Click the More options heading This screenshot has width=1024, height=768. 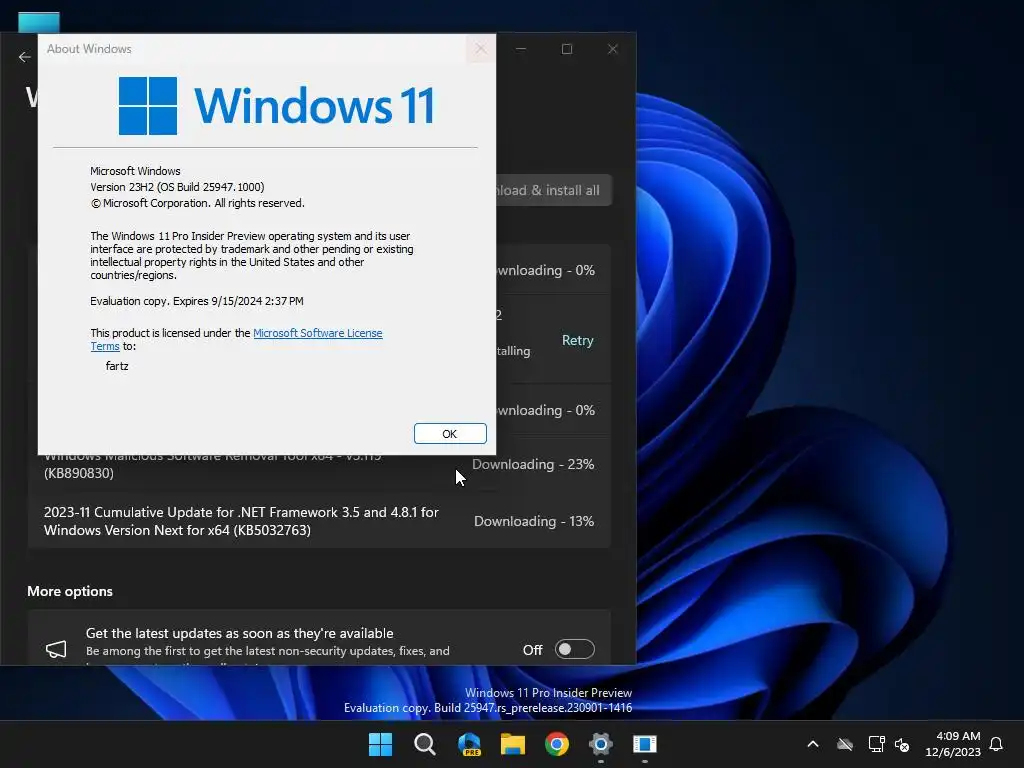(70, 591)
